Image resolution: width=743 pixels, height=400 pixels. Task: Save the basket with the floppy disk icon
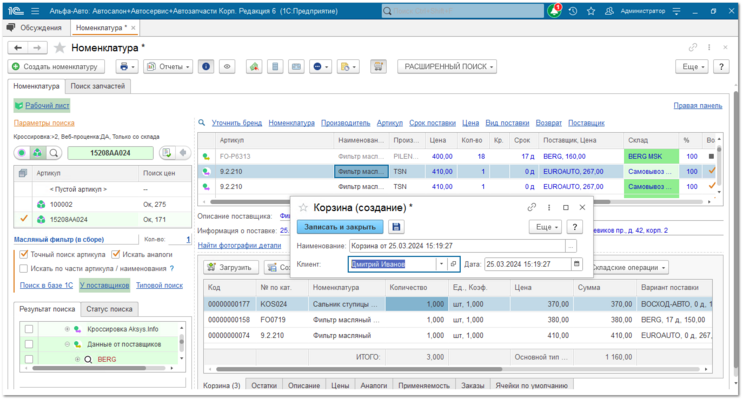pos(396,227)
